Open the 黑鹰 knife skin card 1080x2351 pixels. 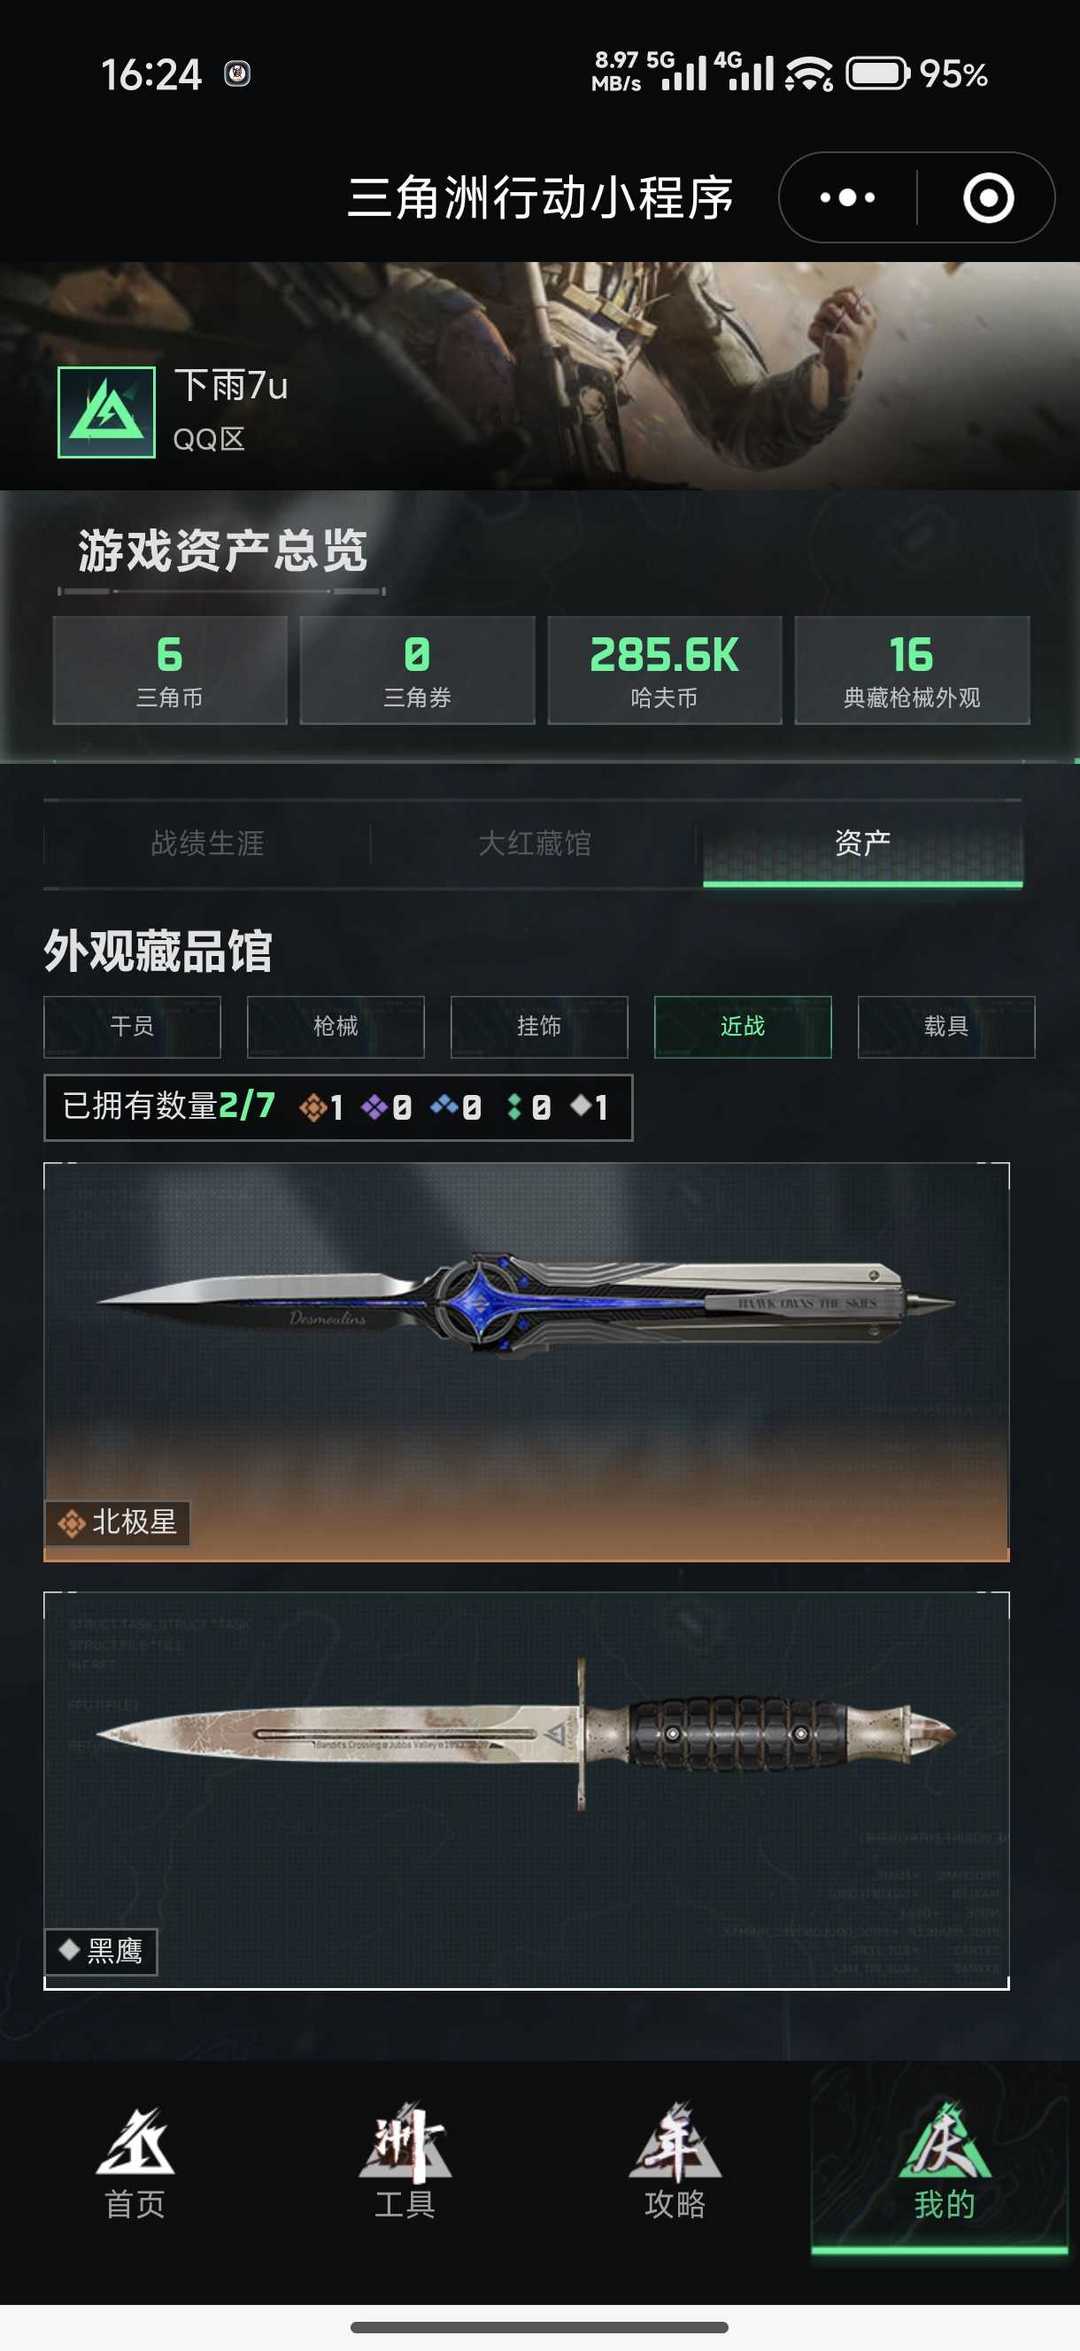coord(526,1790)
